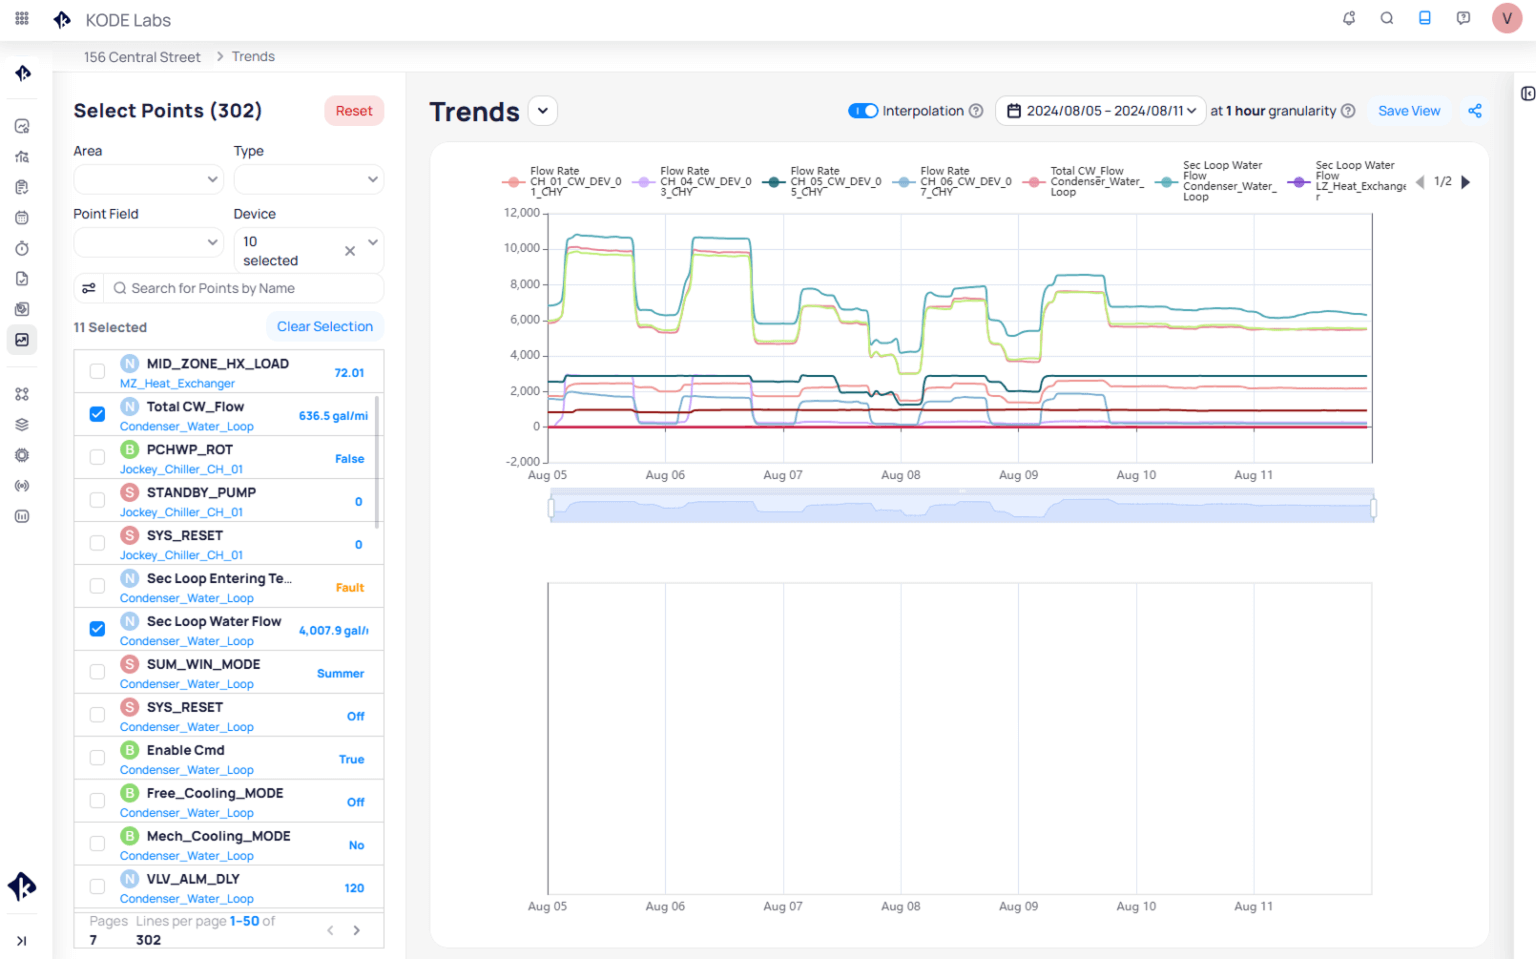Click the chart range slider left handle
This screenshot has width=1536, height=959.
551,508
